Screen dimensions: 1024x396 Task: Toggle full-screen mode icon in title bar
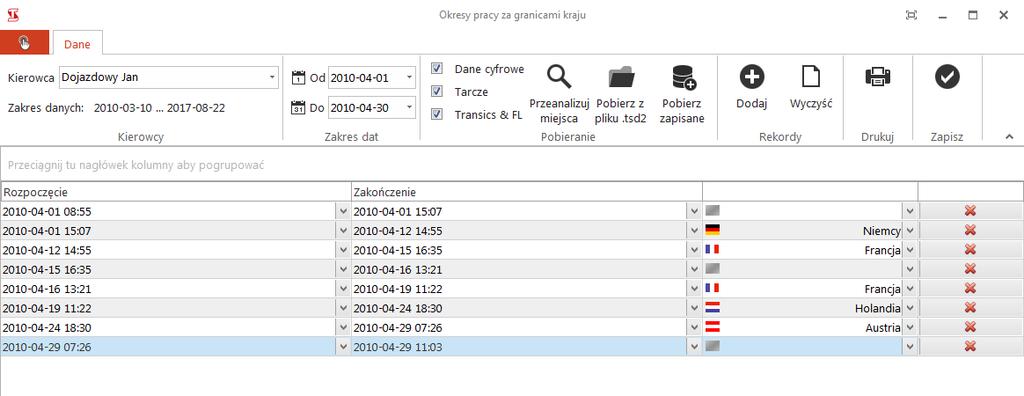point(912,15)
